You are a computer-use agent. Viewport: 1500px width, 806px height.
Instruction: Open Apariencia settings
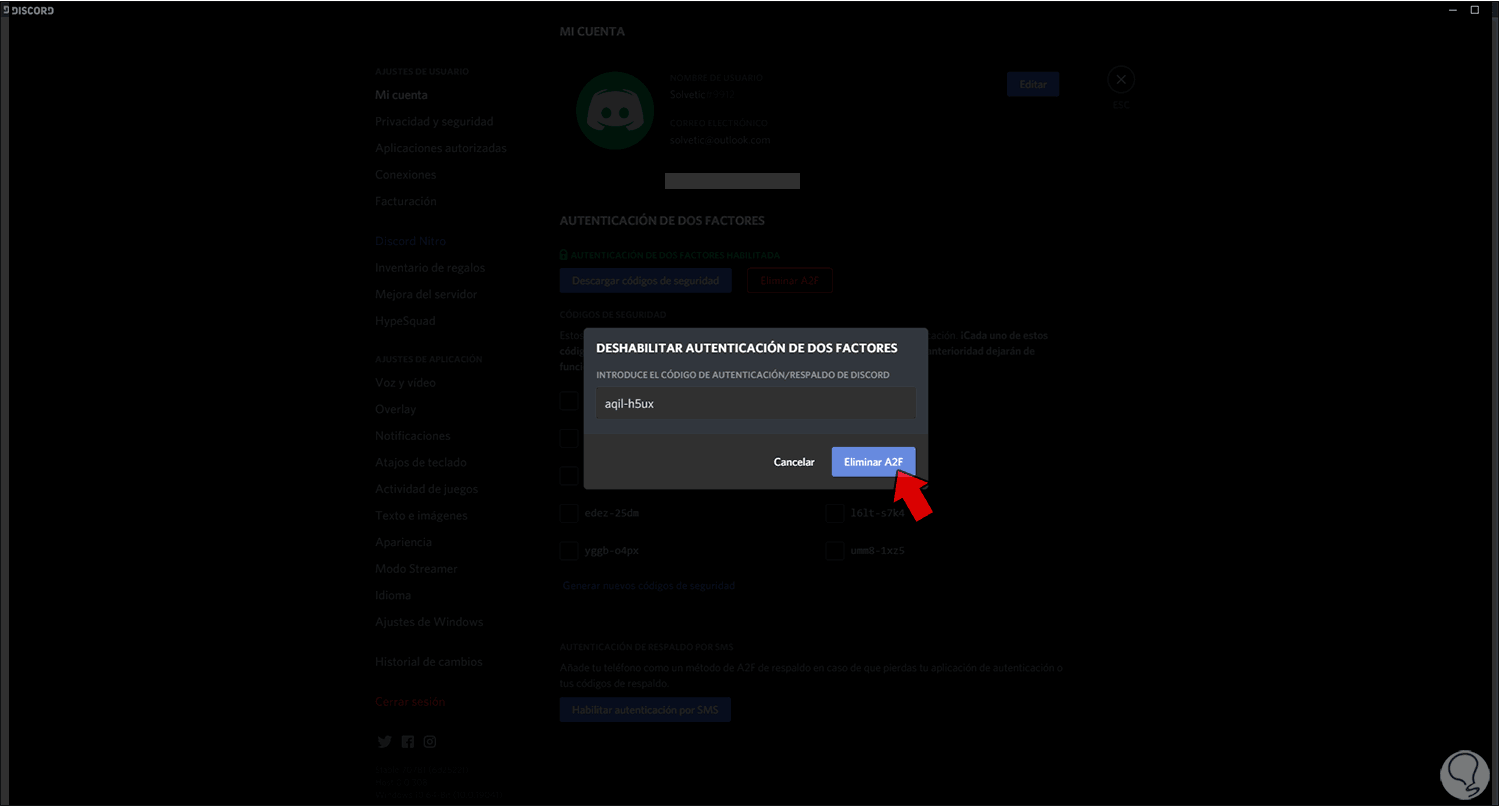tap(404, 542)
